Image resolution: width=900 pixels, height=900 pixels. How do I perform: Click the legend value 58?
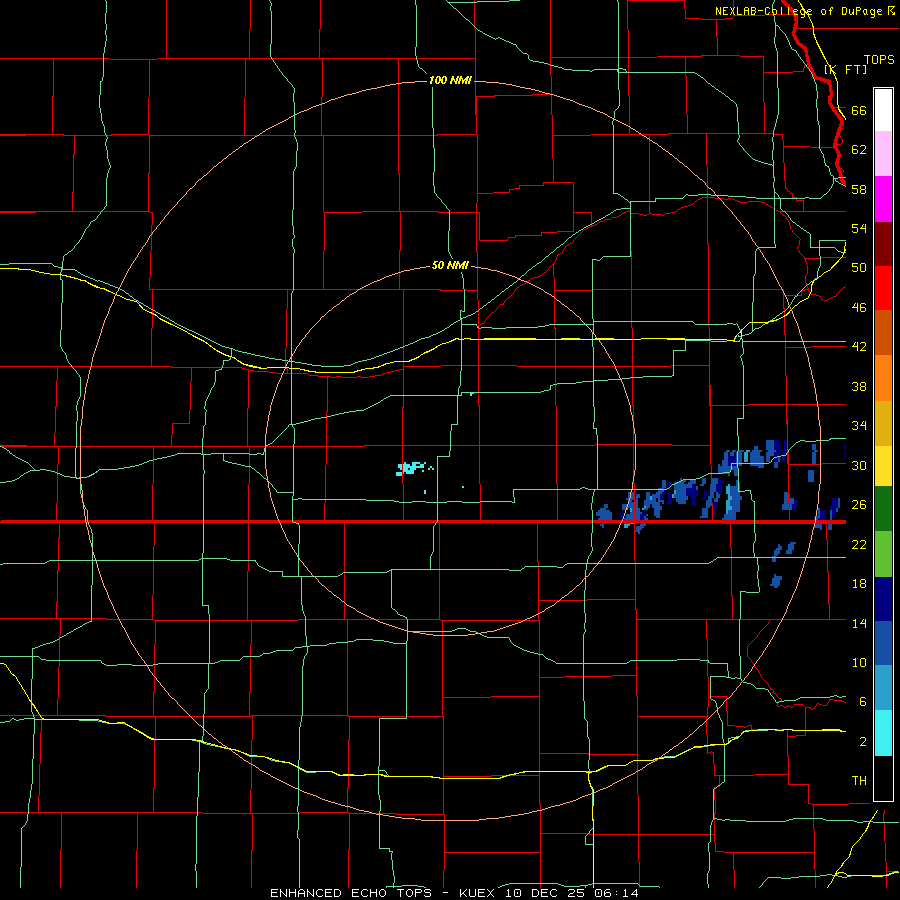[859, 189]
